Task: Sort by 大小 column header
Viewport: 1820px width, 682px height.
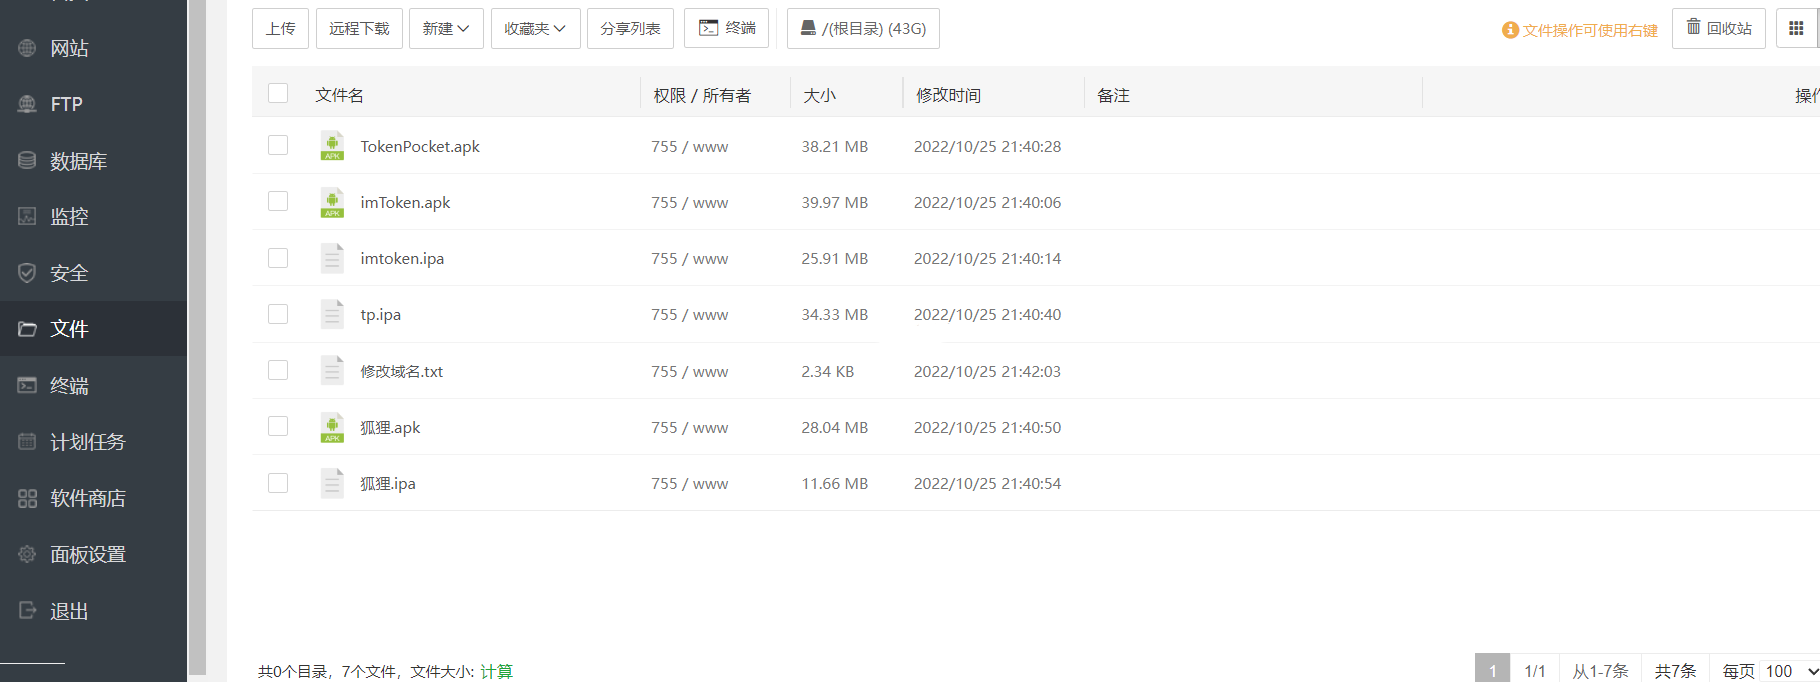Action: point(819,95)
